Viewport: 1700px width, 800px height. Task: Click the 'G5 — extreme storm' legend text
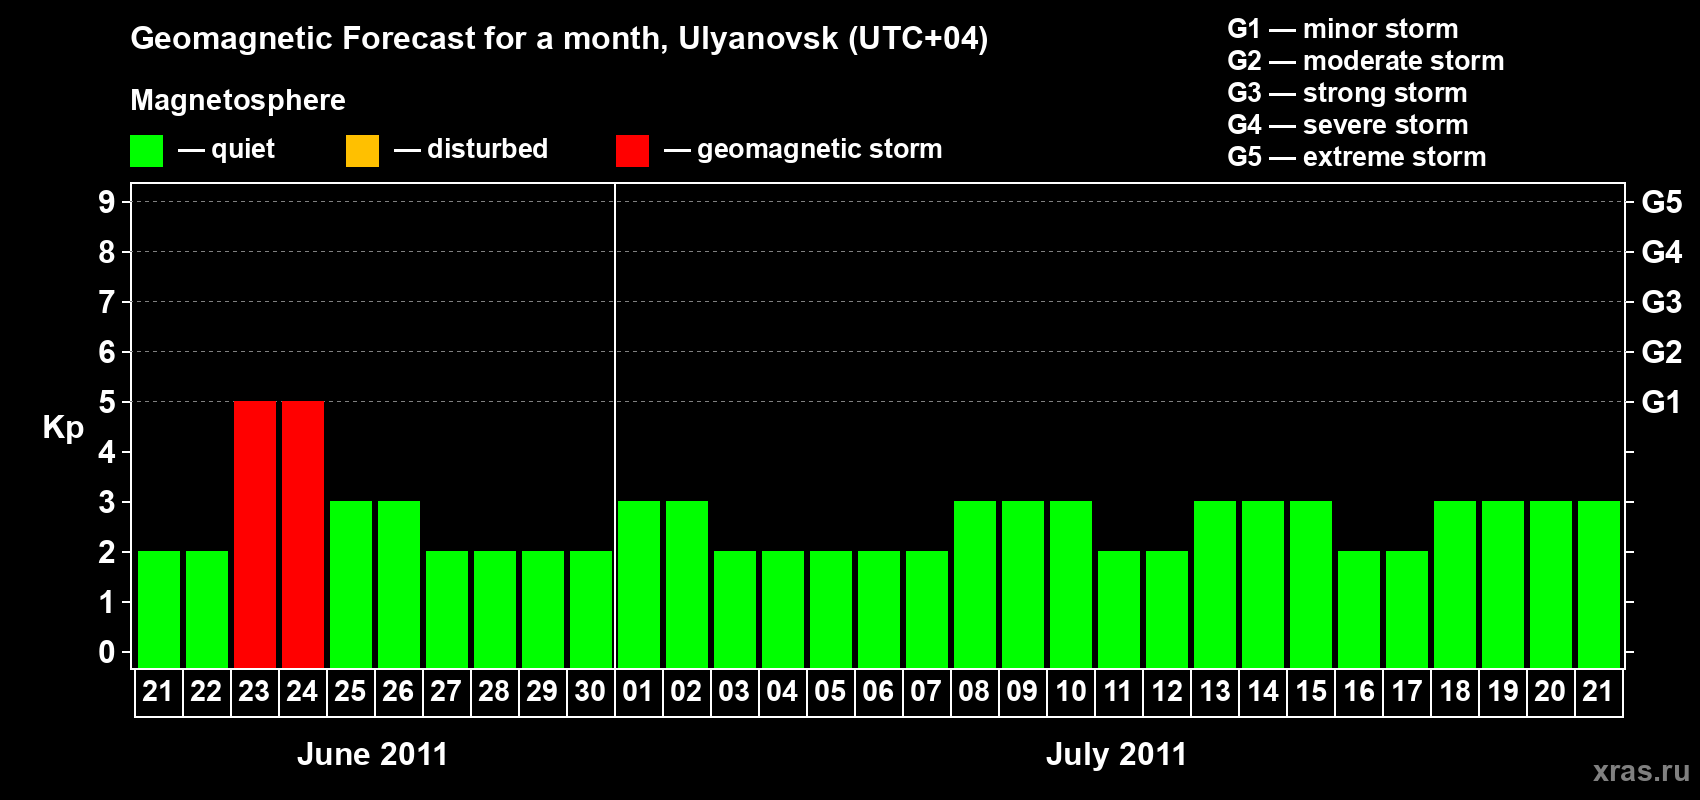coord(1357,157)
